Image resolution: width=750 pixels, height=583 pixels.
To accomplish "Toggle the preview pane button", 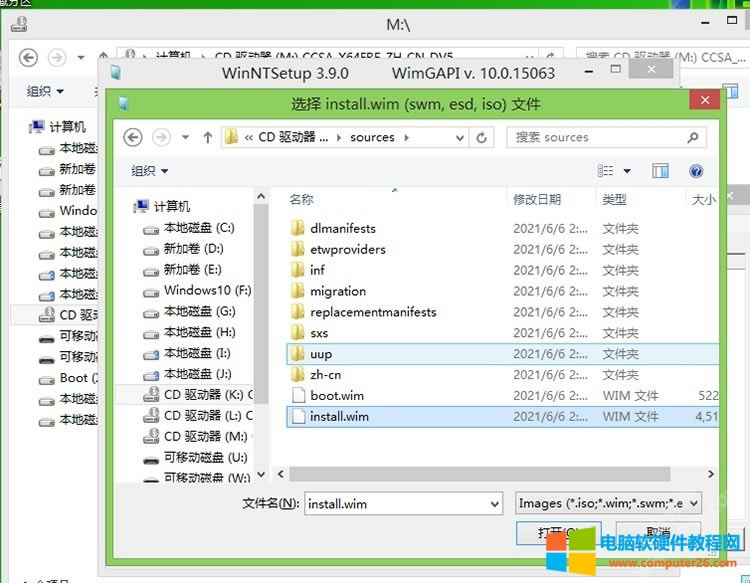I will (660, 171).
